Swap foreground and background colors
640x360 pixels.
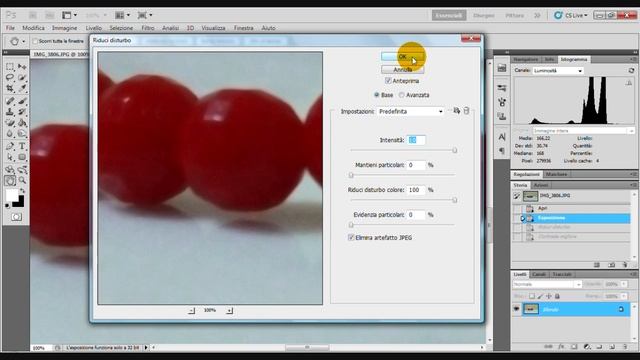point(22,191)
